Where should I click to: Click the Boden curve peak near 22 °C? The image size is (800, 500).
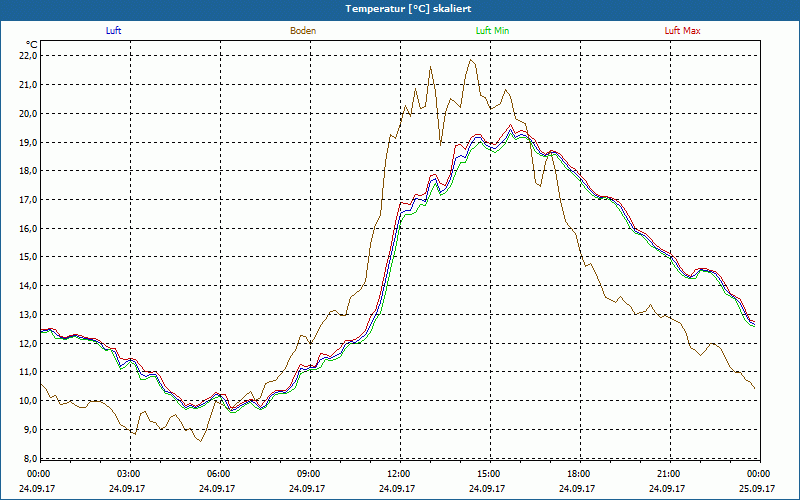pyautogui.click(x=471, y=60)
